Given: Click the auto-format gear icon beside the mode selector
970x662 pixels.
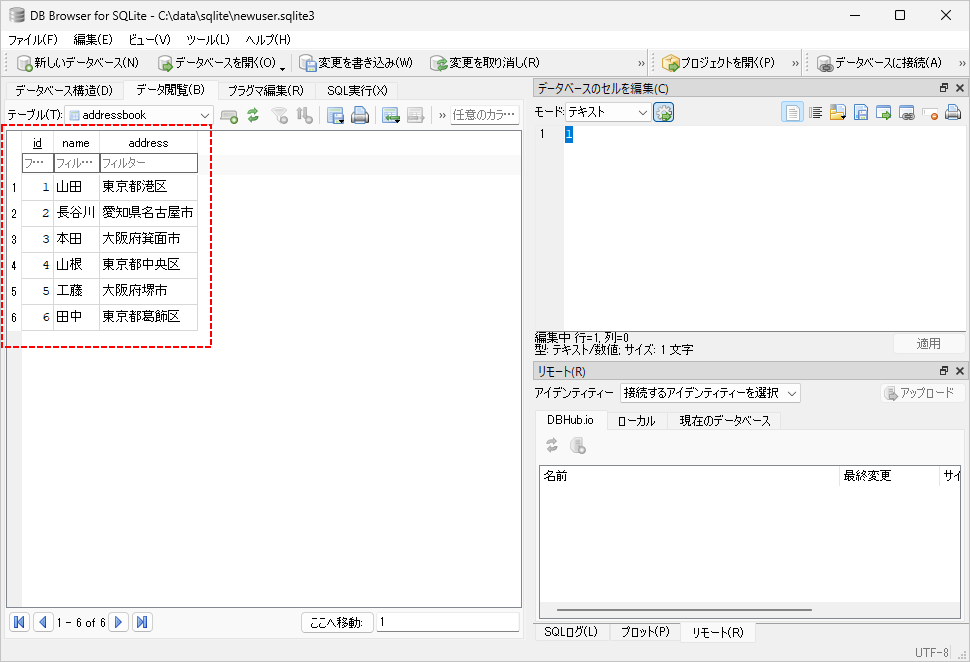Looking at the screenshot, I should pos(664,113).
